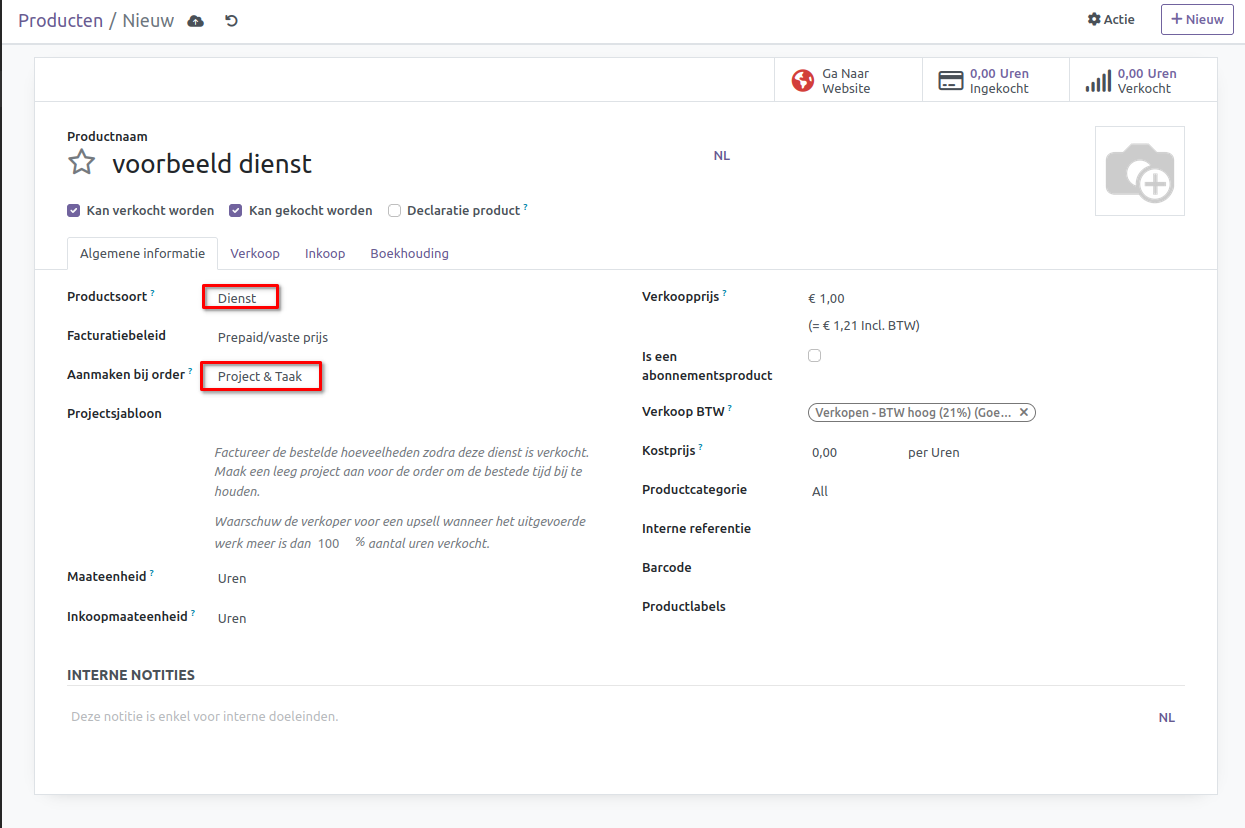Remove the Verkoop BTW hoog tag
This screenshot has width=1245, height=828.
pos(1023,412)
